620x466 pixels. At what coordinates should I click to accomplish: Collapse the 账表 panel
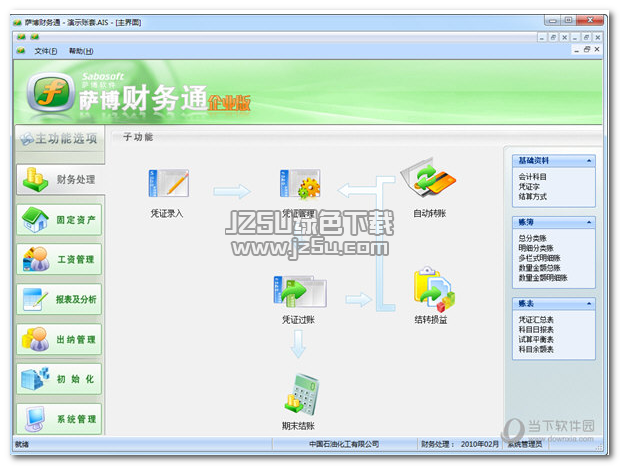[x=589, y=304]
